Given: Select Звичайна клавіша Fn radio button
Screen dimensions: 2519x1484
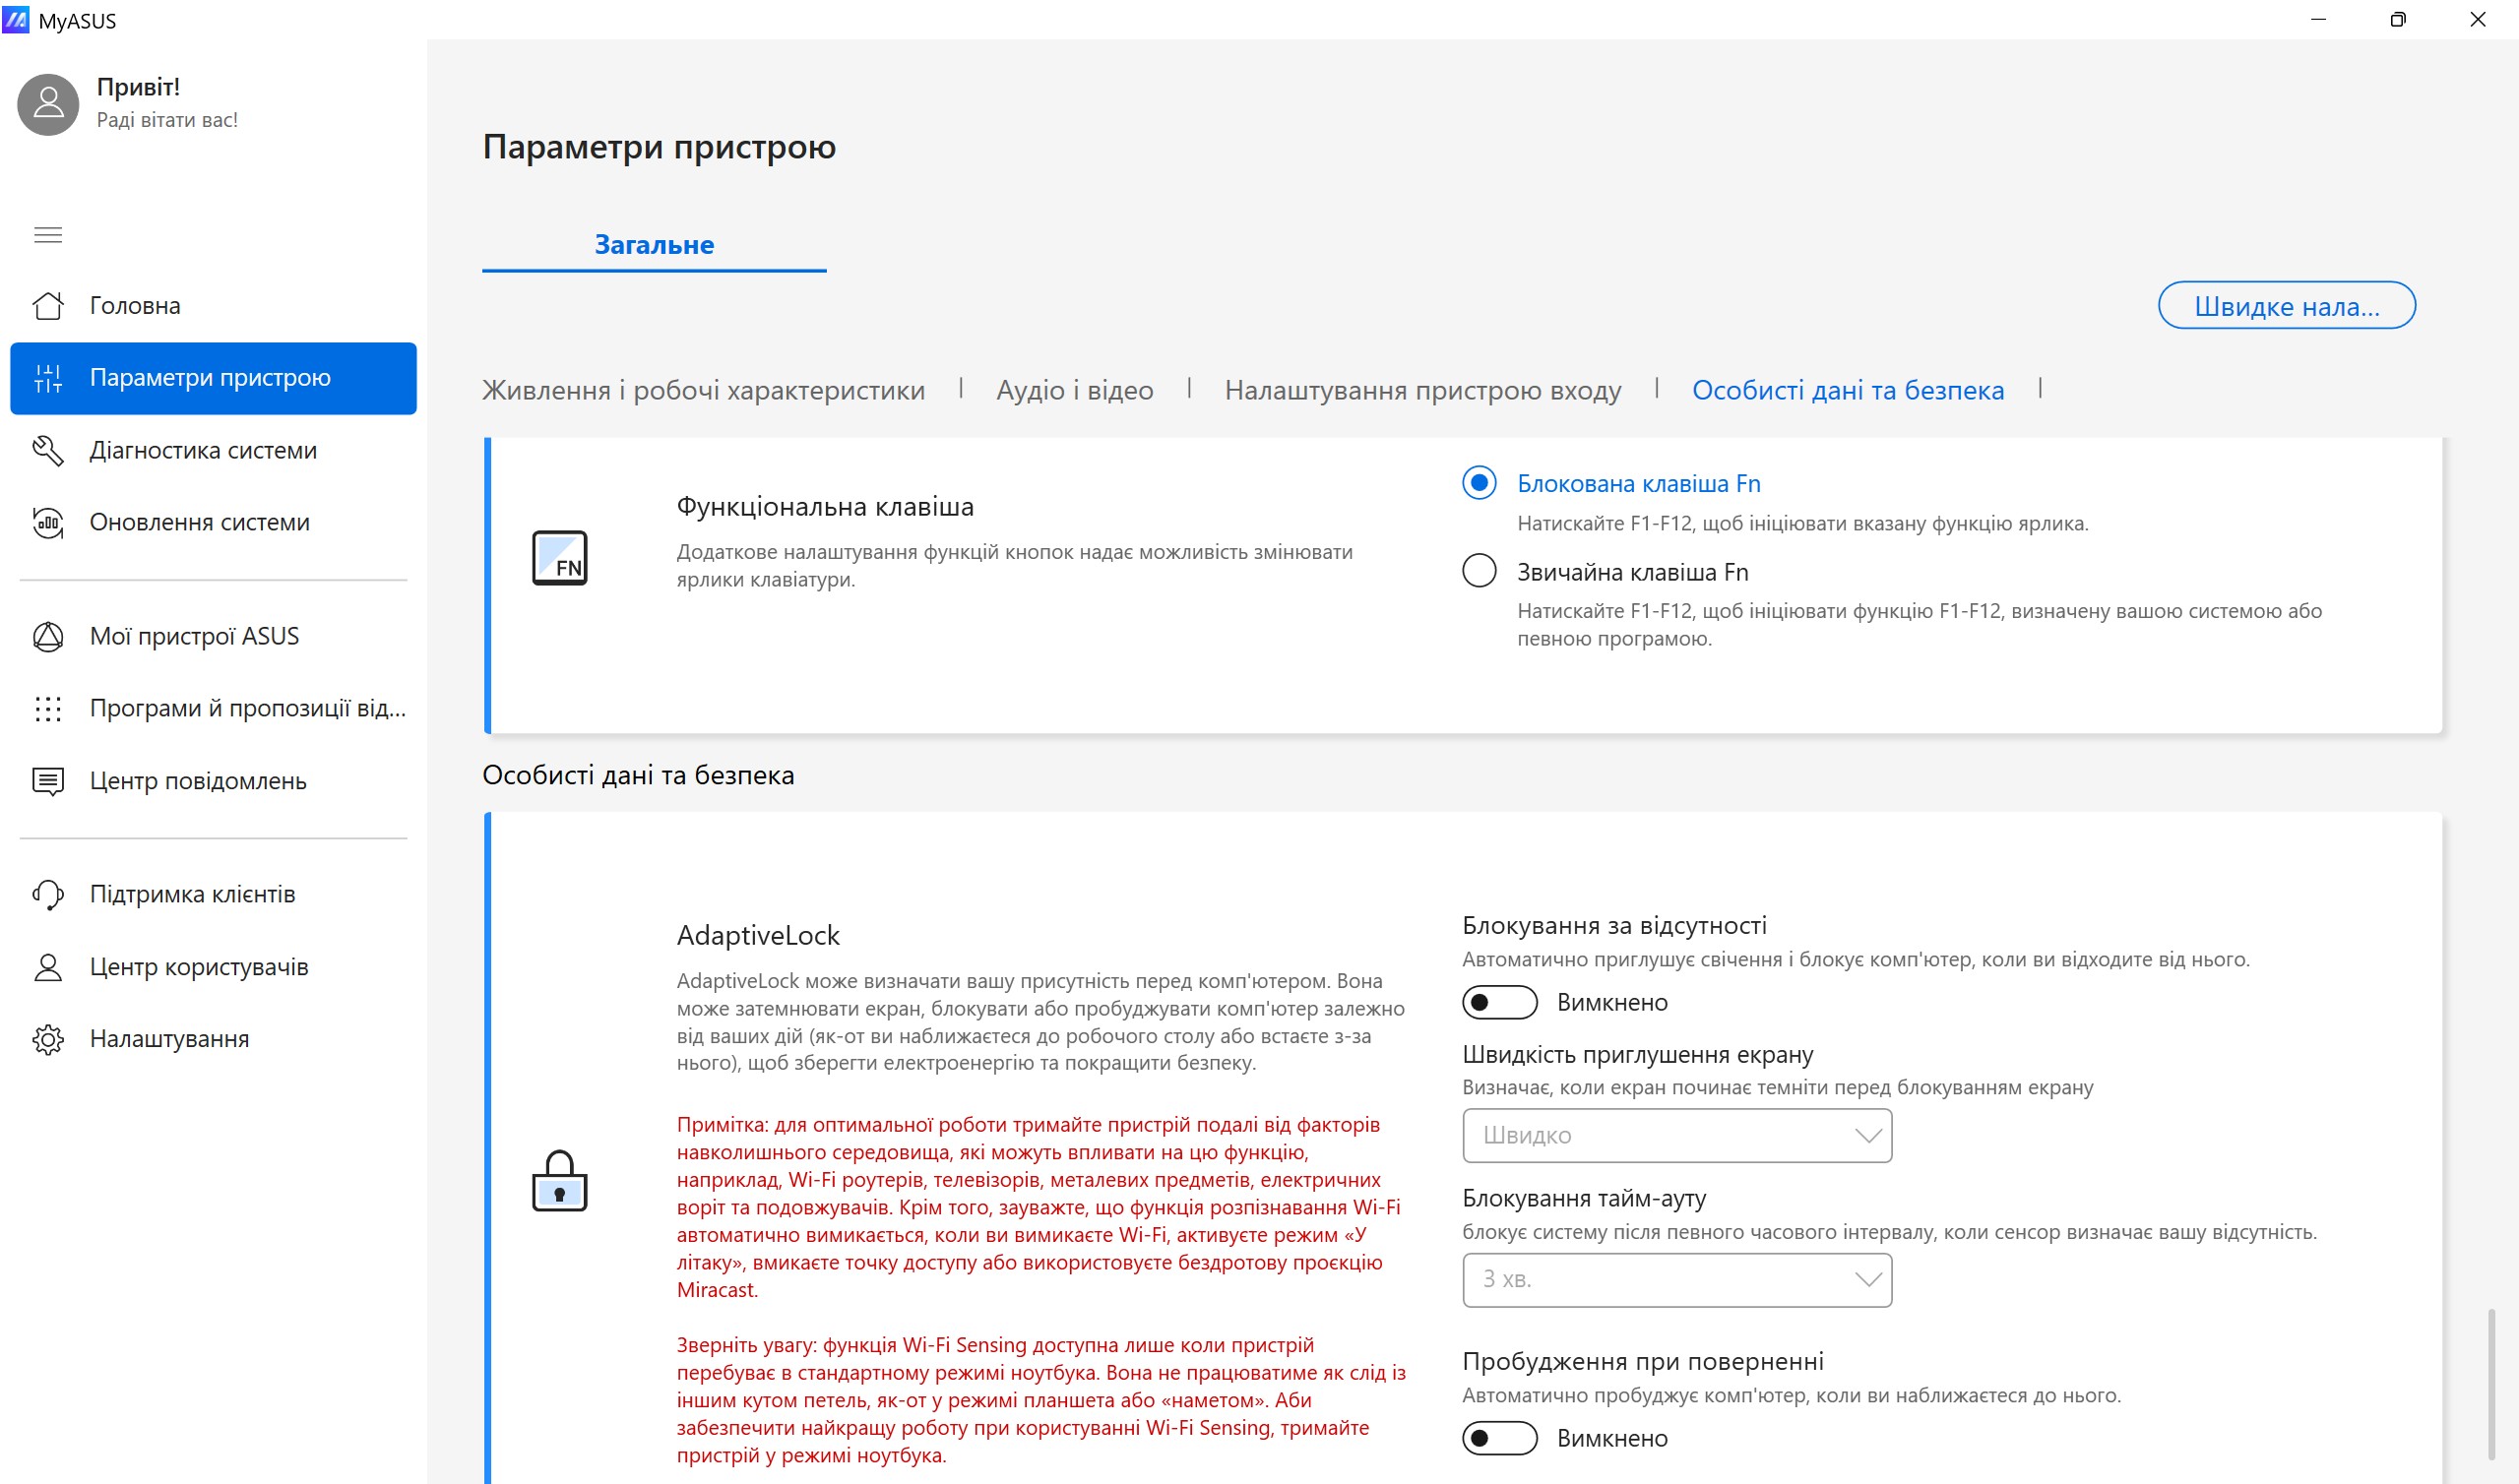Looking at the screenshot, I should click(x=1479, y=571).
